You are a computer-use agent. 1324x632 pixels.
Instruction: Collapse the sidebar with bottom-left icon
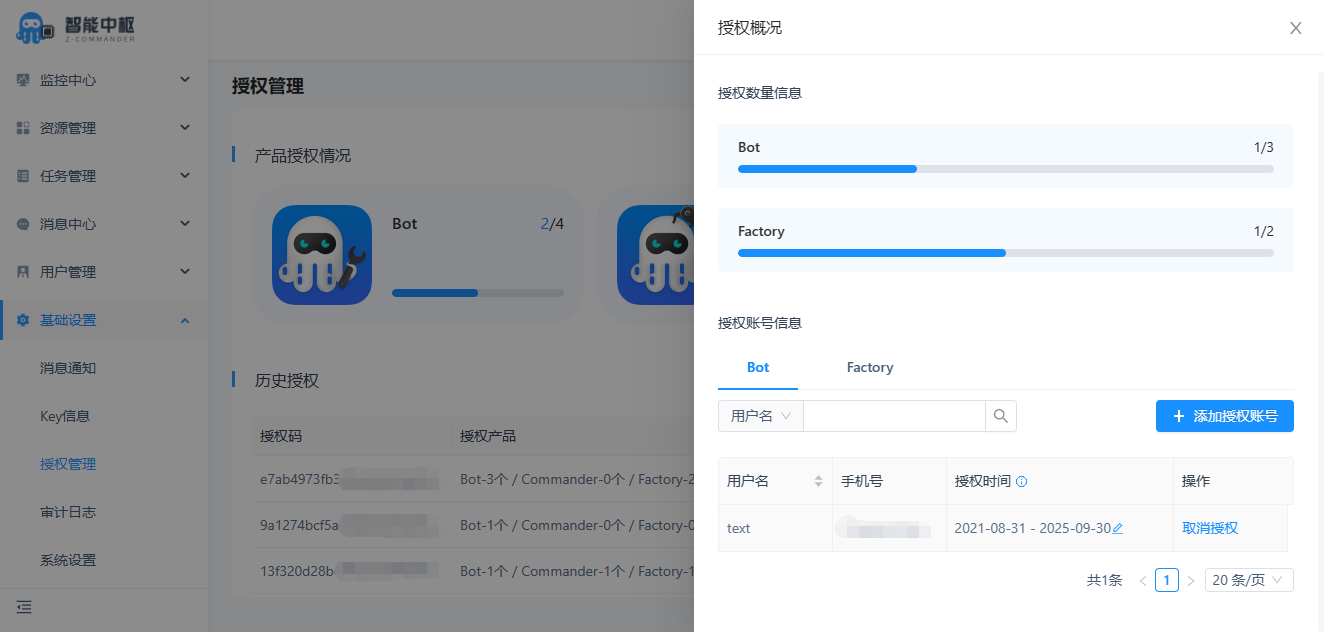[x=24, y=607]
